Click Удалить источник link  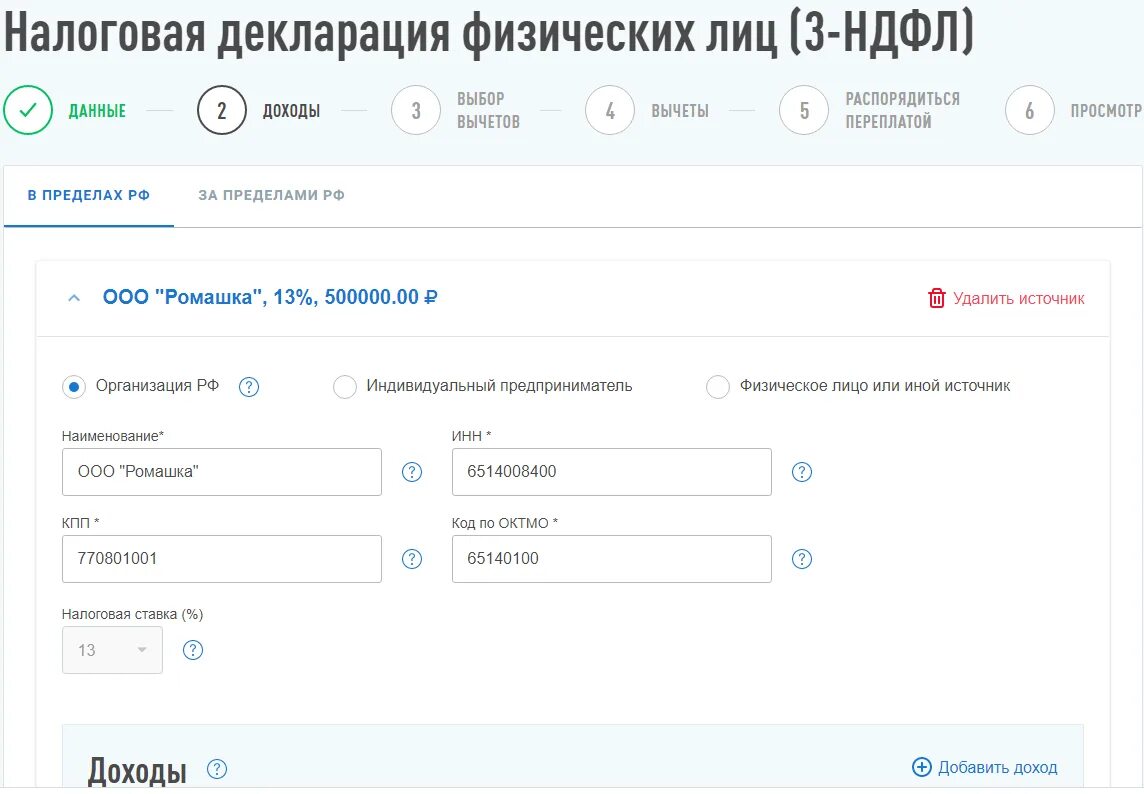click(x=1019, y=298)
